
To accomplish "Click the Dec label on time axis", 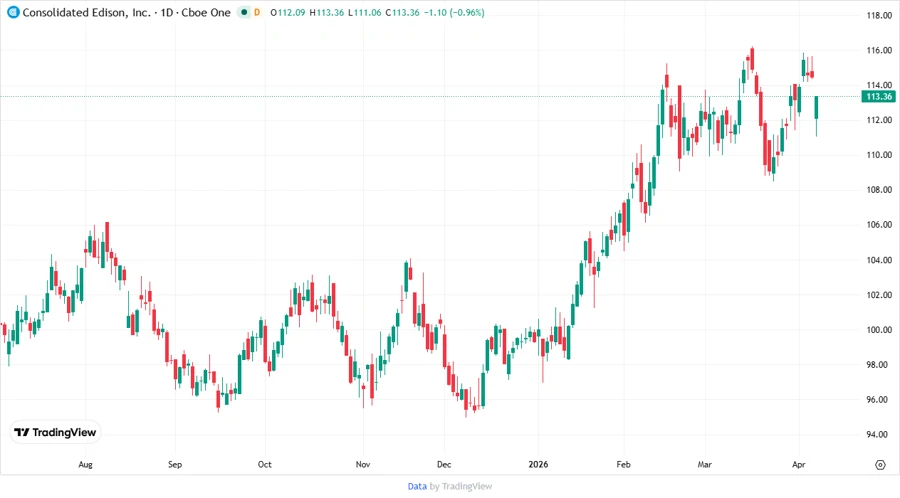I will pos(444,465).
